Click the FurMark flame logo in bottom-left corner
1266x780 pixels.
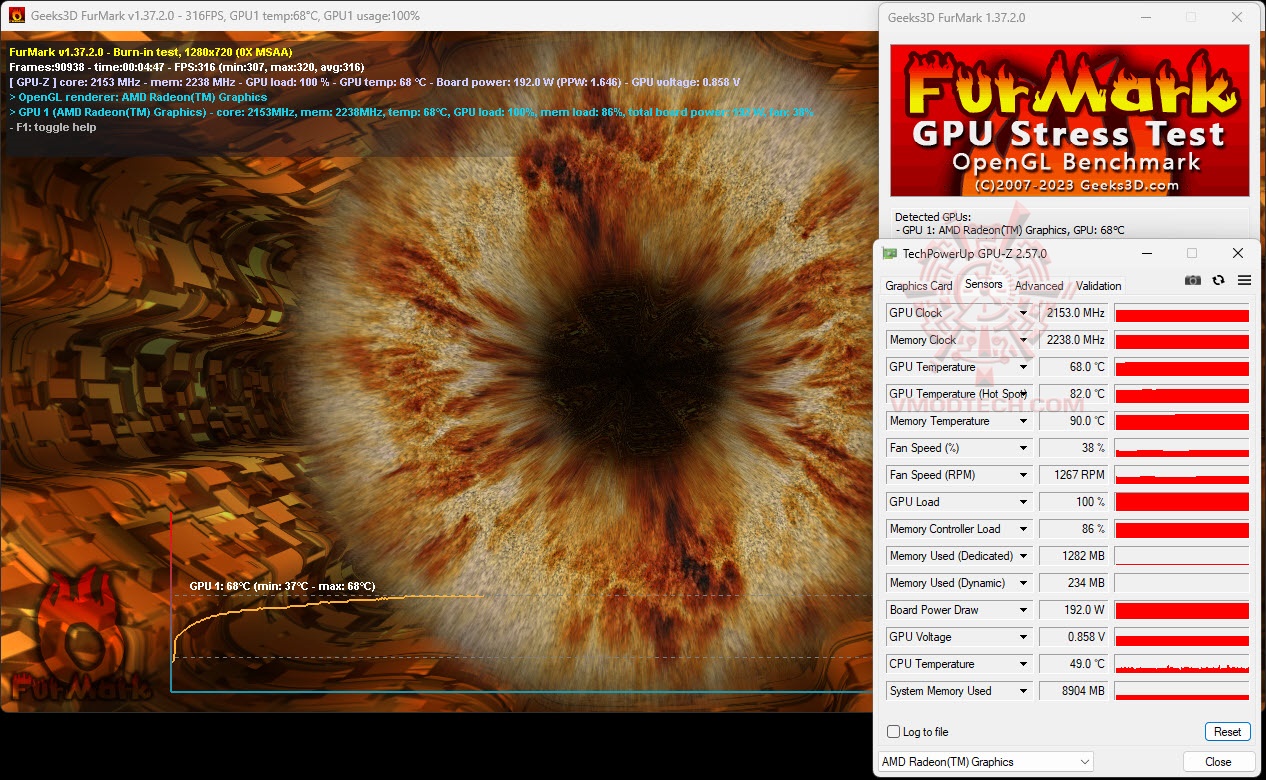80,635
